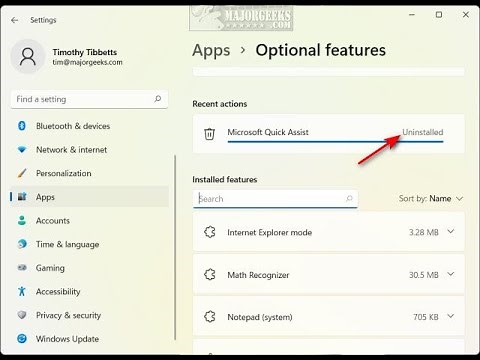Click the Time & language globe icon
The image size is (480, 360).
point(22,244)
